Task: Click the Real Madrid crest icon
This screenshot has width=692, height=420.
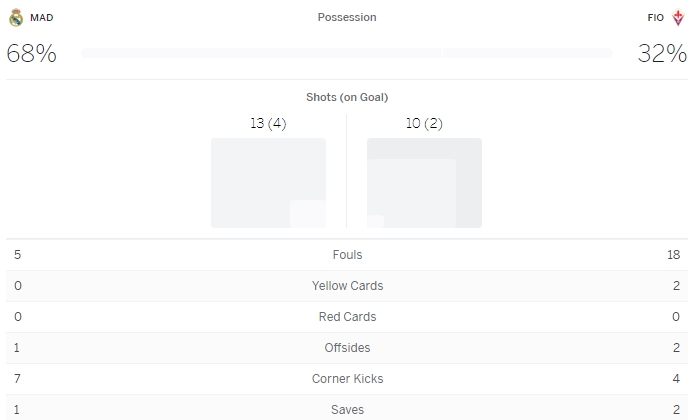Action: coord(15,17)
